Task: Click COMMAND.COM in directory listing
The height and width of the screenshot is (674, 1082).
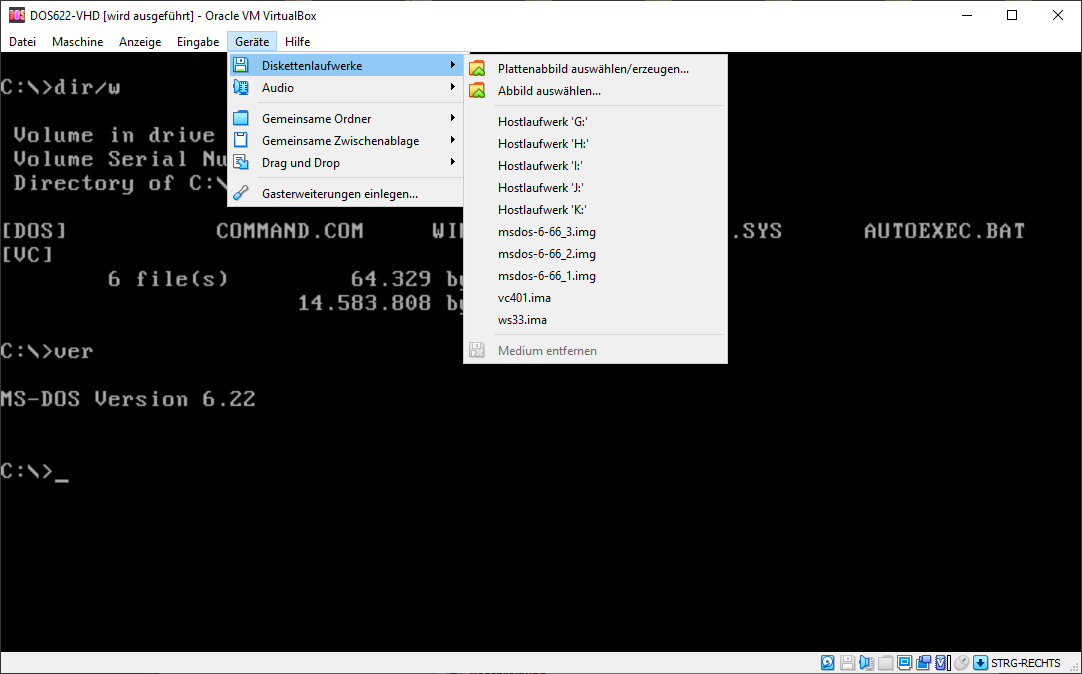Action: point(290,230)
